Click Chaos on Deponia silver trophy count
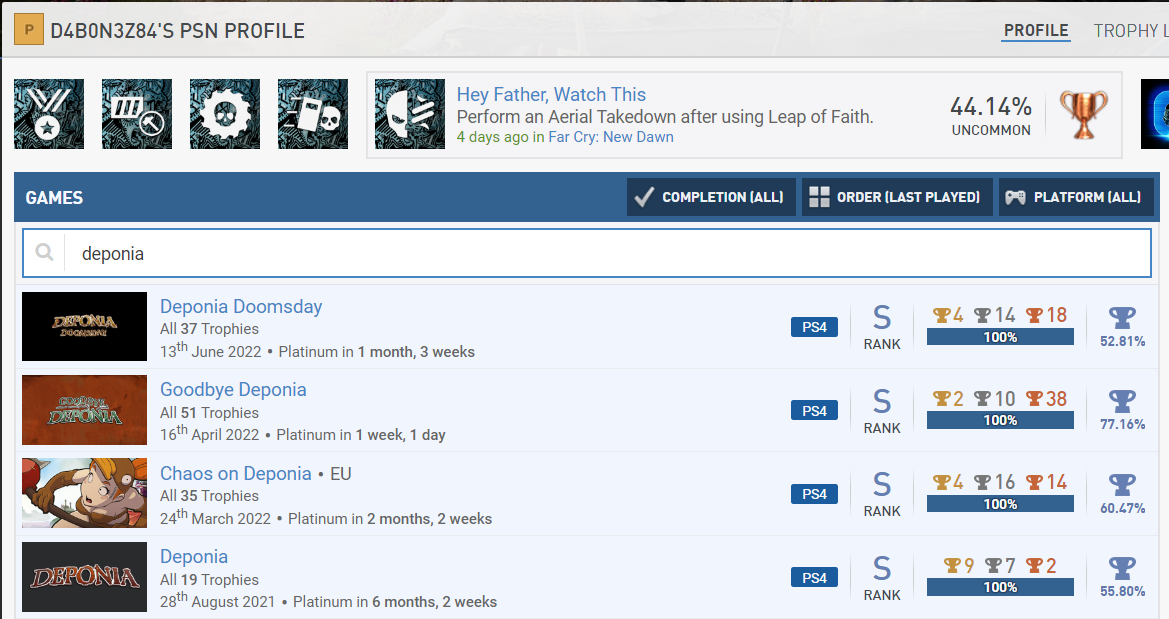 coord(995,483)
